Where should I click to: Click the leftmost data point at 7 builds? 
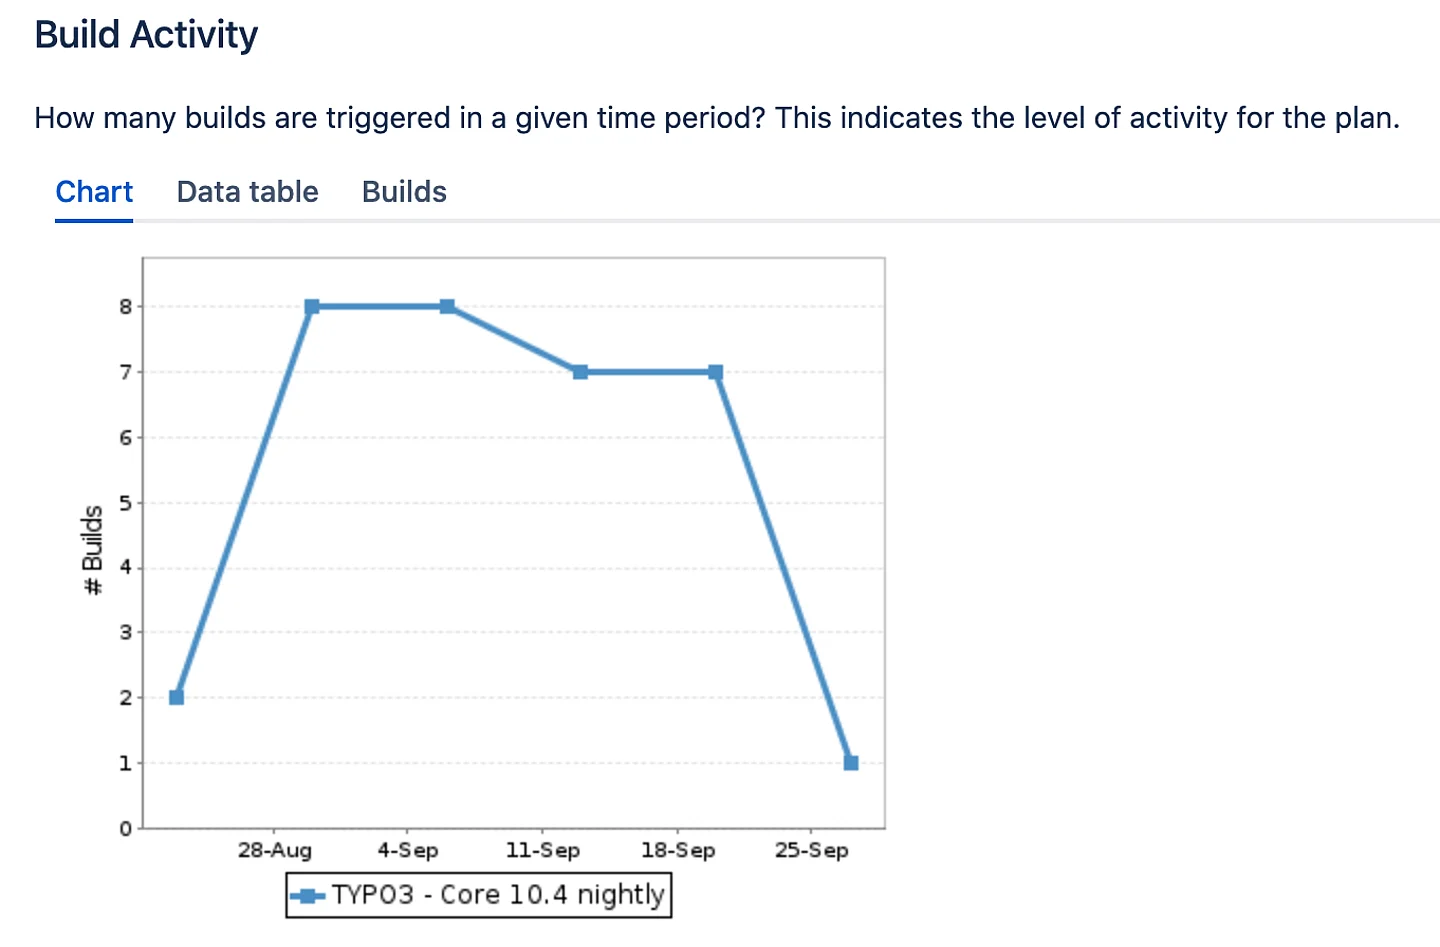click(x=581, y=372)
